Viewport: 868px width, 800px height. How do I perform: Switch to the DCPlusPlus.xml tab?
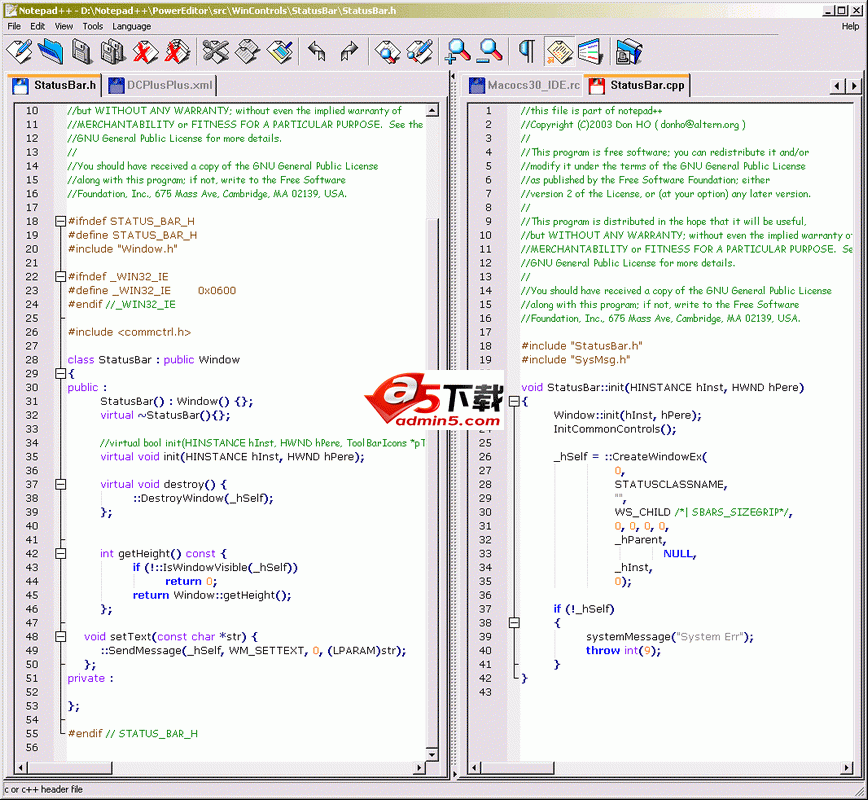pyautogui.click(x=160, y=85)
